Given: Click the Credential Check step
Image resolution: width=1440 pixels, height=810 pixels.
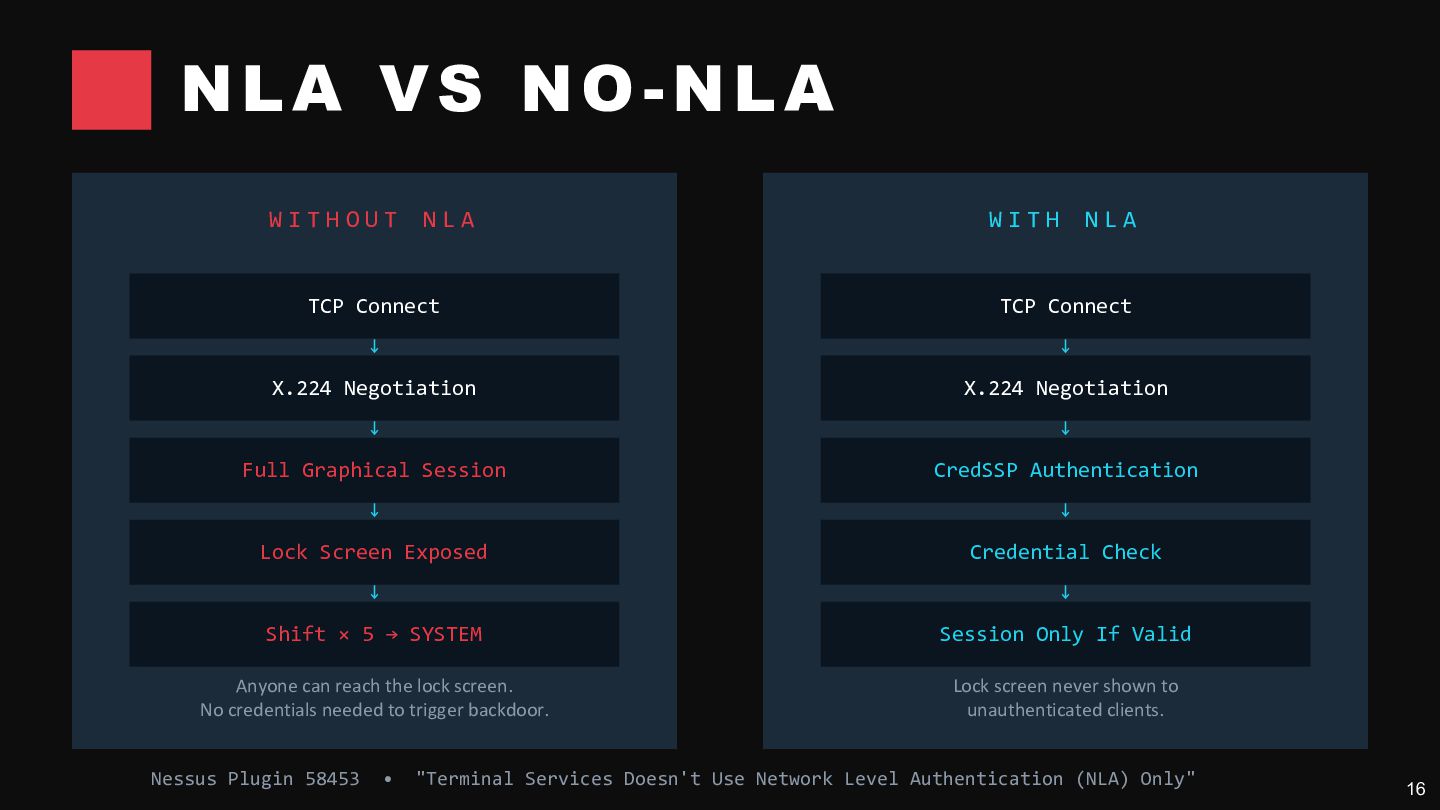Looking at the screenshot, I should (1065, 552).
